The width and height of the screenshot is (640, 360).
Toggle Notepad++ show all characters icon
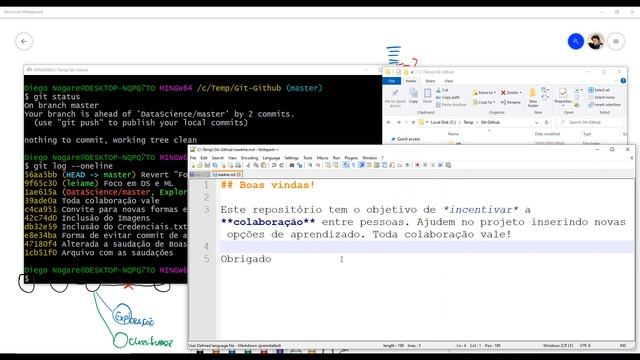pyautogui.click(x=353, y=165)
